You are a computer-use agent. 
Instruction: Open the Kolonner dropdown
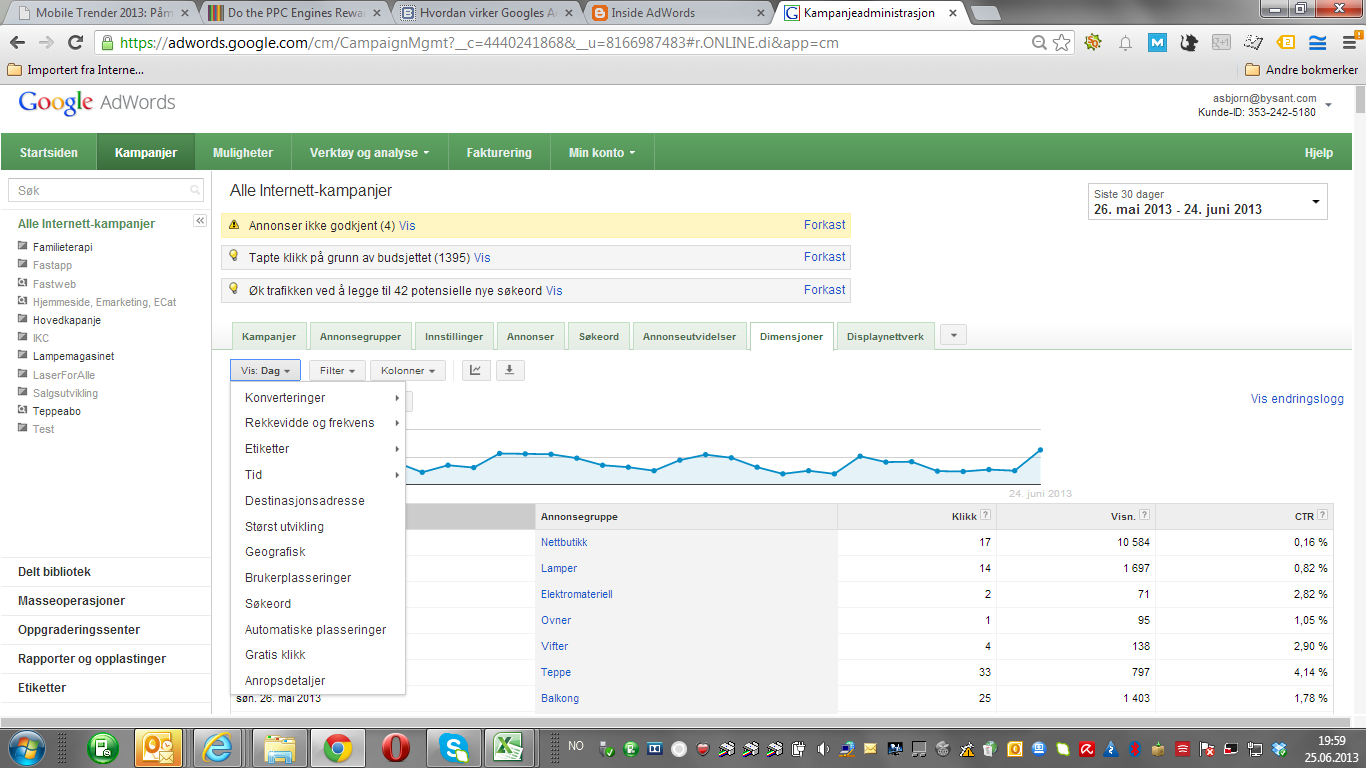[x=408, y=370]
